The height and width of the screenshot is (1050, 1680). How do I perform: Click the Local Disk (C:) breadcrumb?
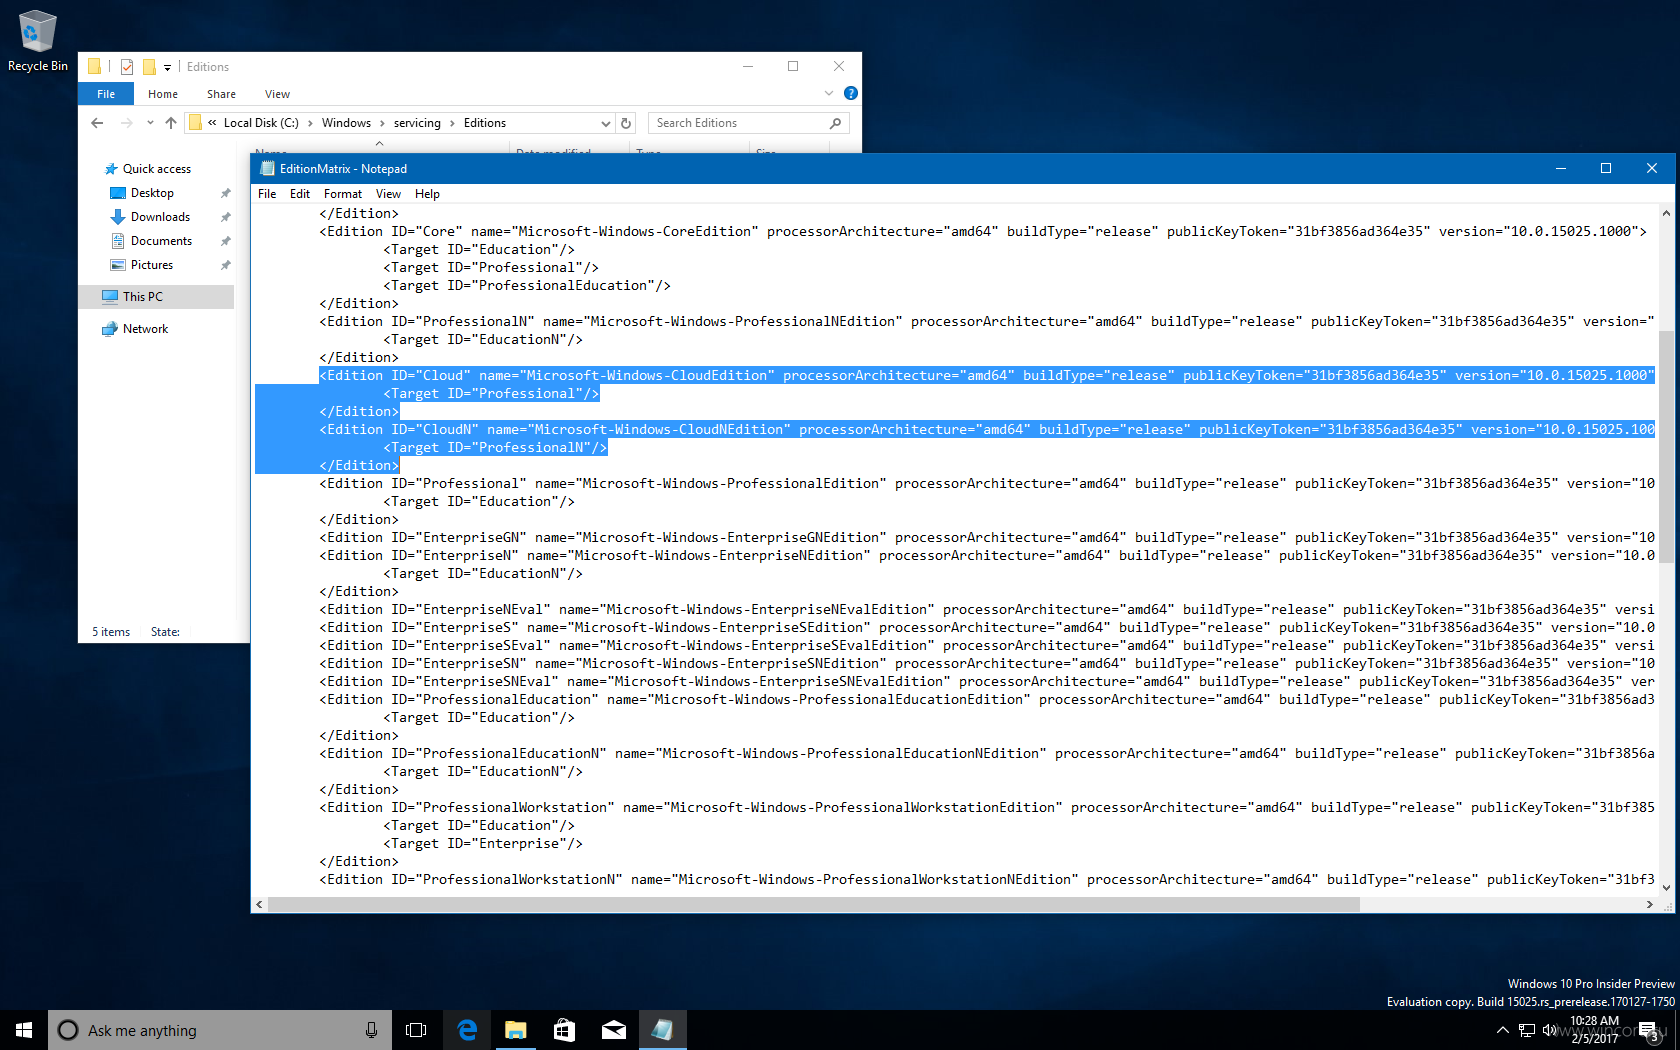pos(261,123)
